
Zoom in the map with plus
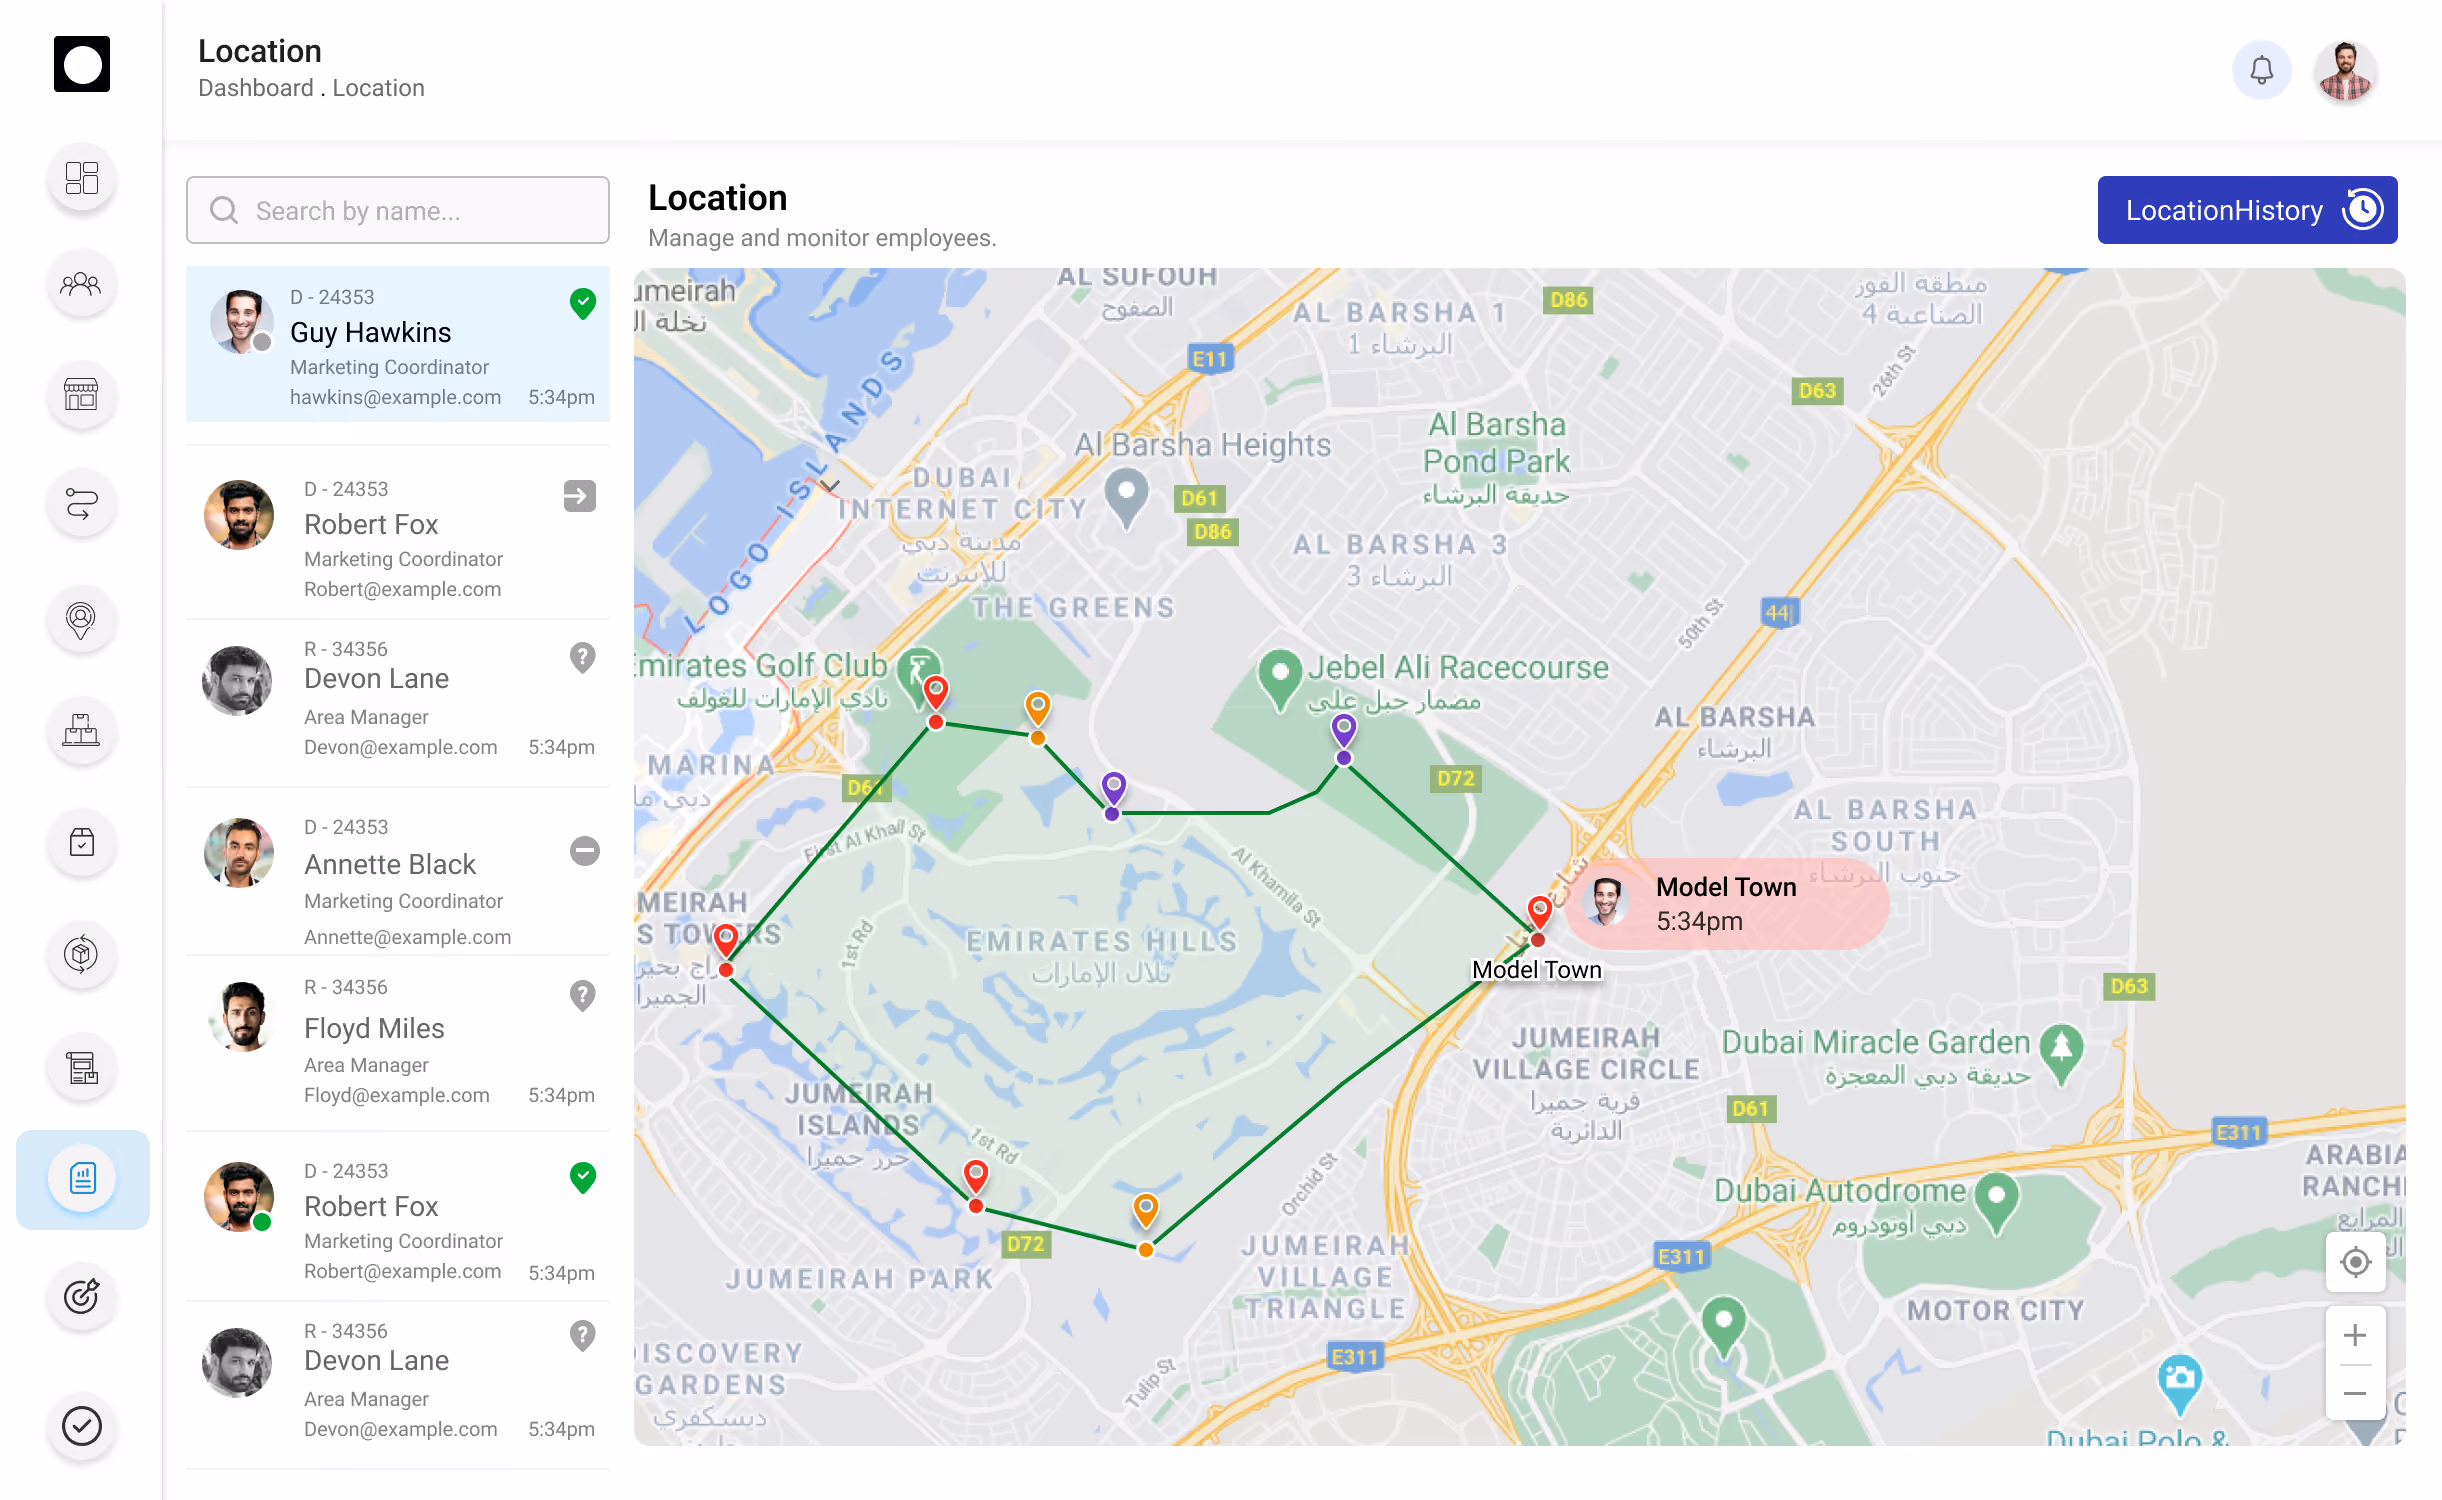(x=2355, y=1335)
